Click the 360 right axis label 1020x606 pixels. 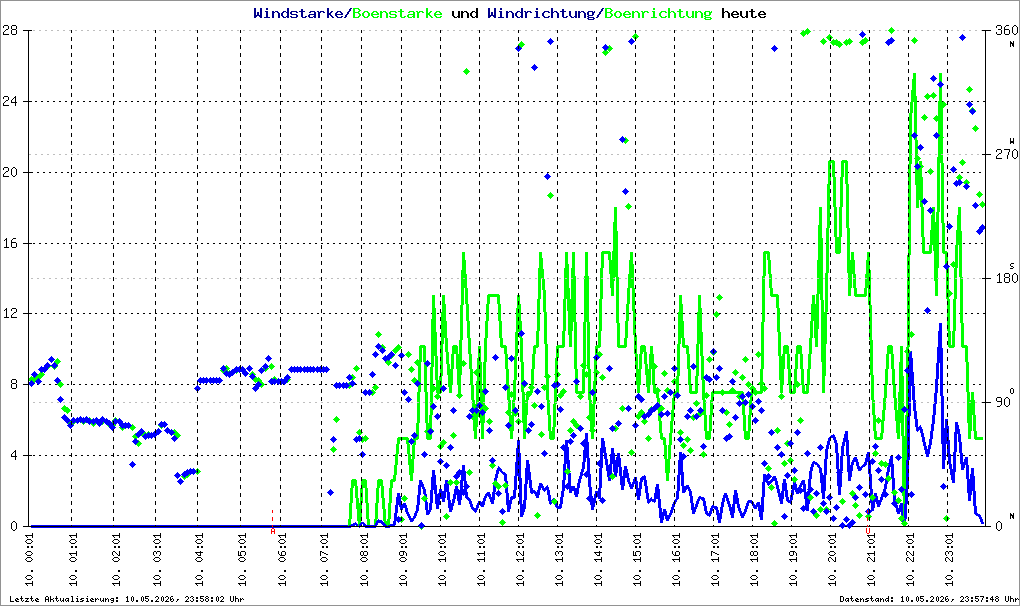tap(1006, 31)
